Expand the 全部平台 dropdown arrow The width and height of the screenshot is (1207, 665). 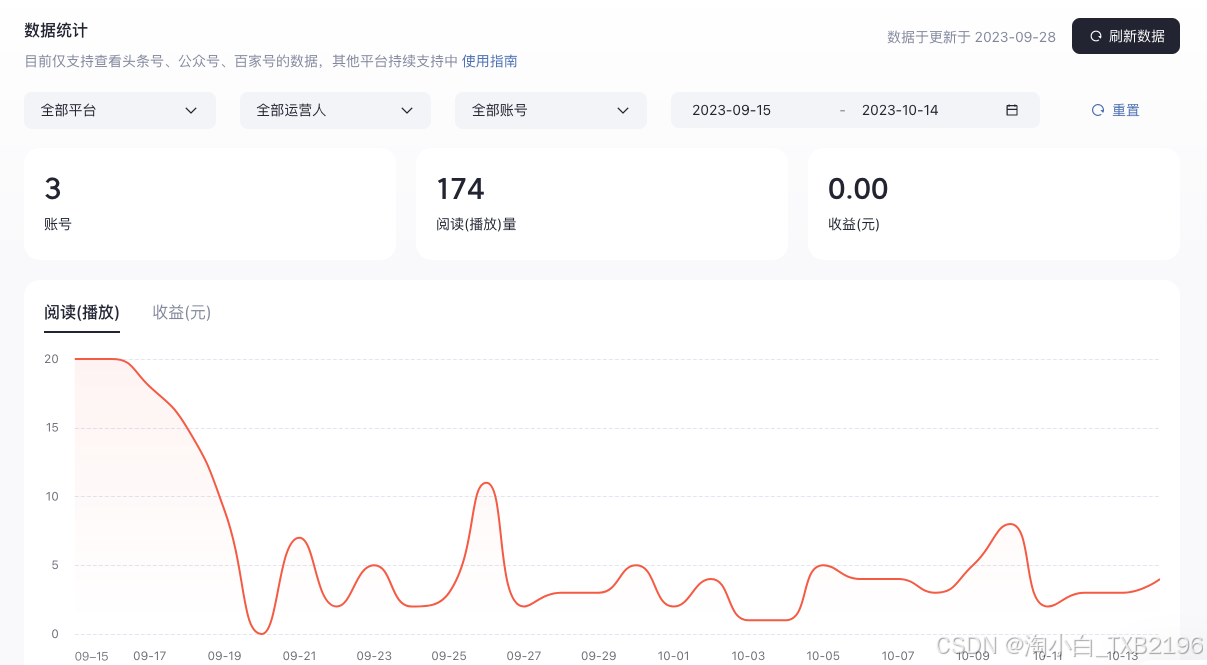(191, 110)
